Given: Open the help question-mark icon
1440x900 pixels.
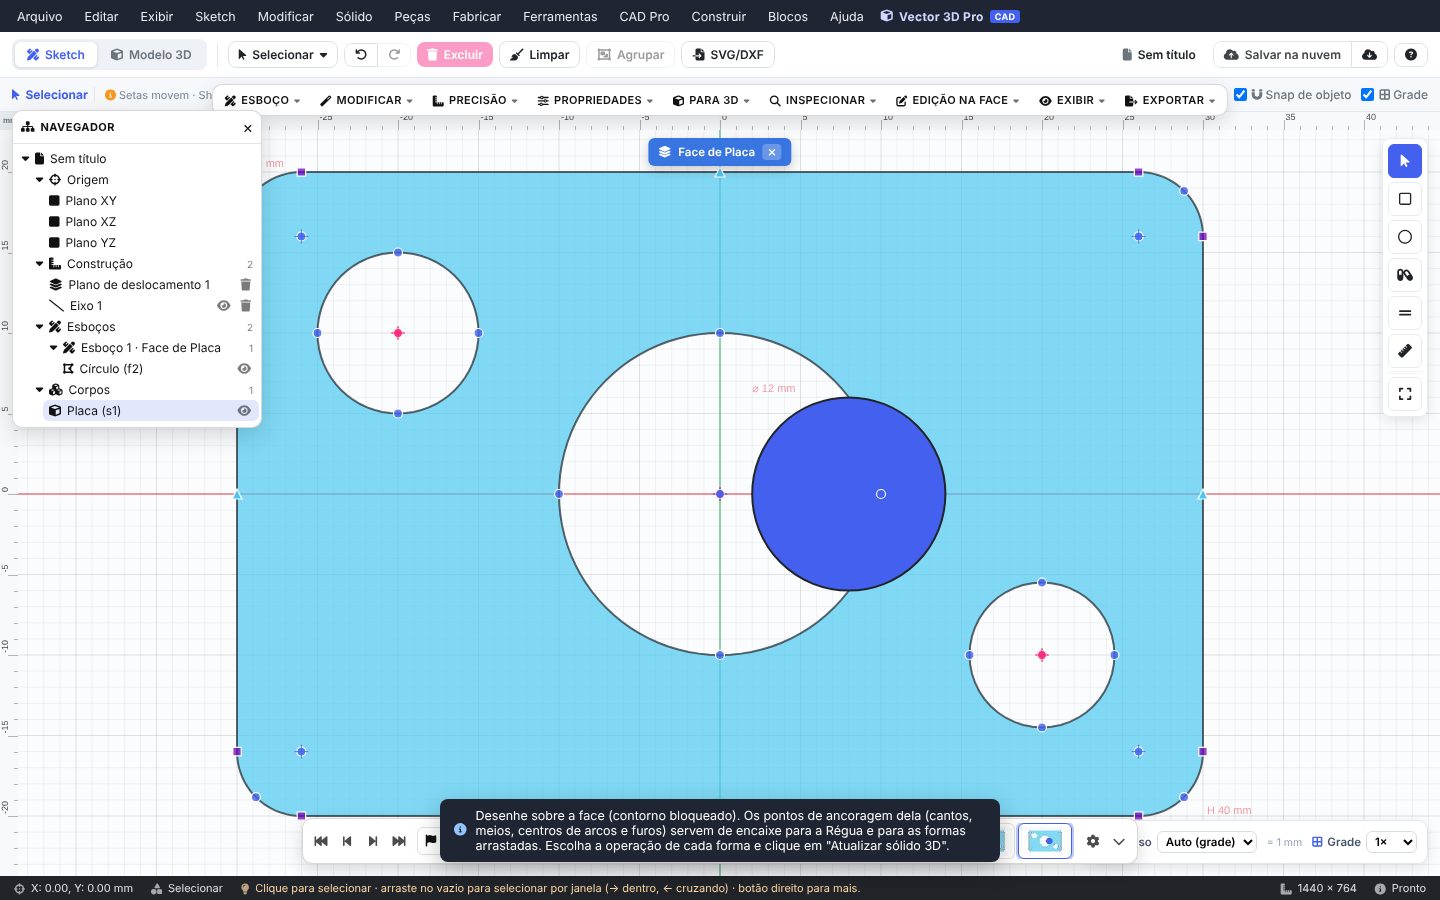Looking at the screenshot, I should click(x=1411, y=55).
